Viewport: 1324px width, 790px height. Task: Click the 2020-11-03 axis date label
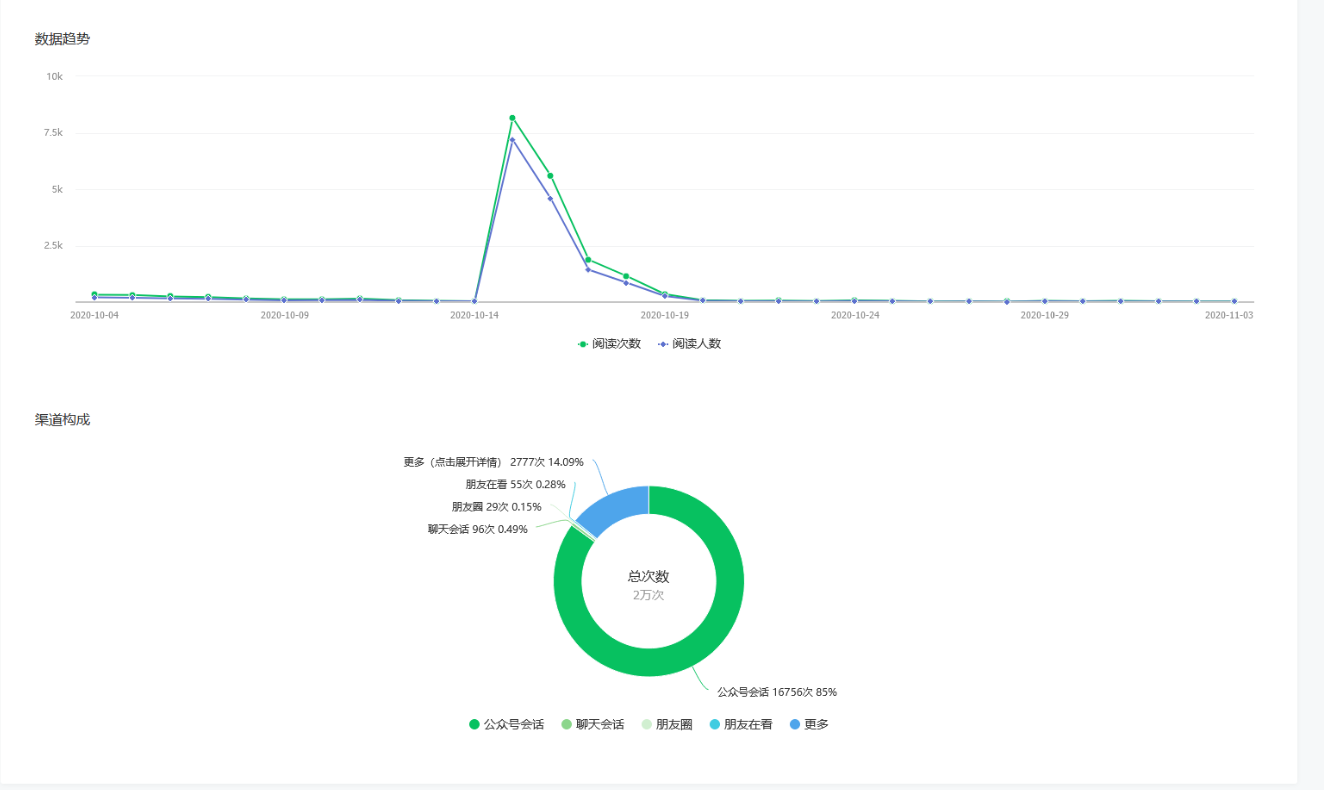tap(1229, 315)
